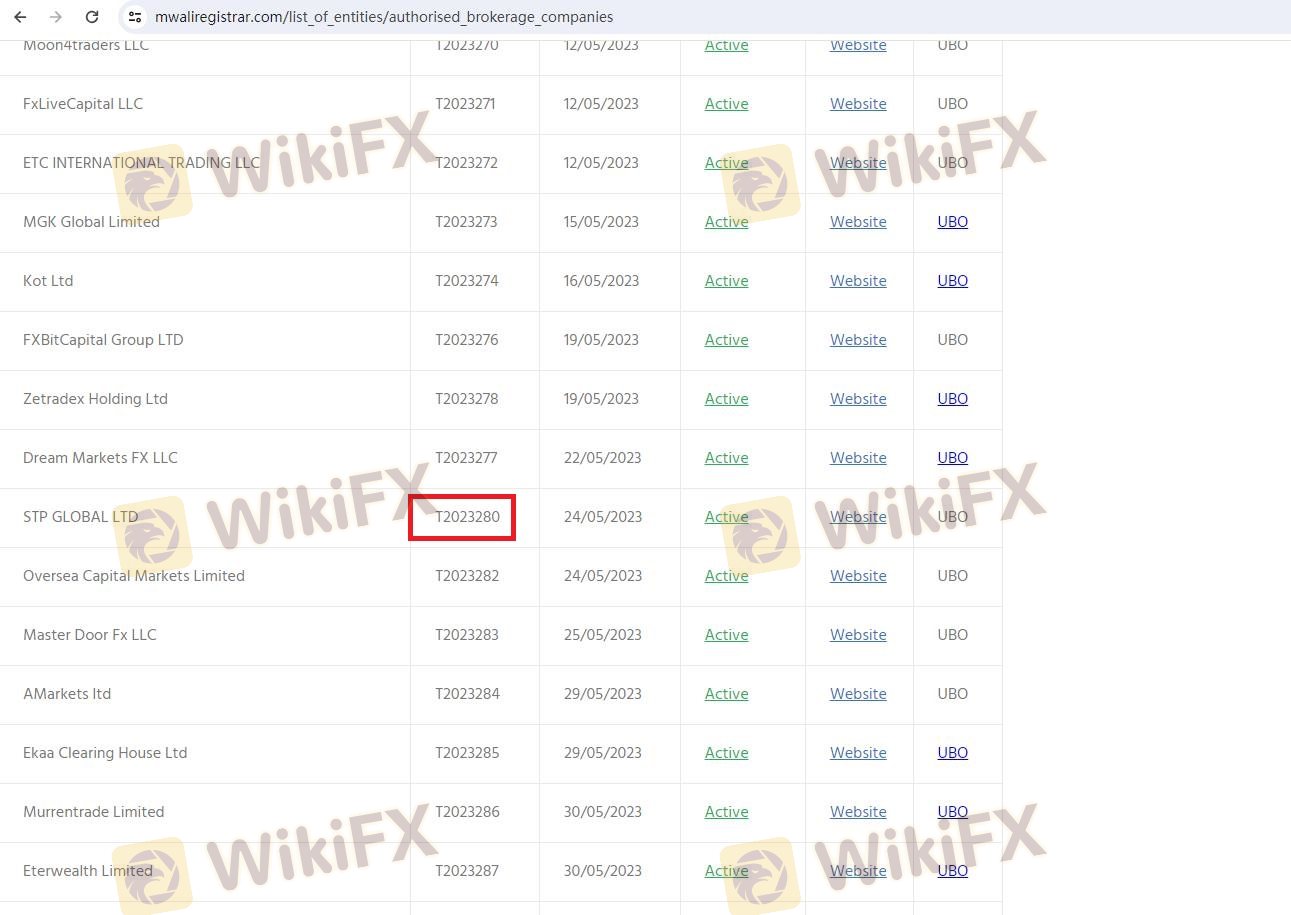The height and width of the screenshot is (915, 1291).
Task: View UBO for Ekaa Clearing House Ltd
Action: [x=953, y=753]
